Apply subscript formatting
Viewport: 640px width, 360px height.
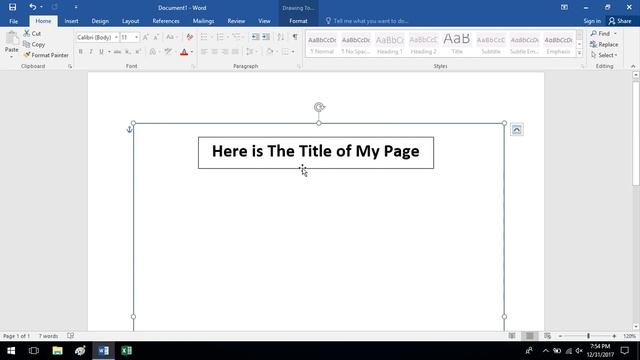[128, 52]
